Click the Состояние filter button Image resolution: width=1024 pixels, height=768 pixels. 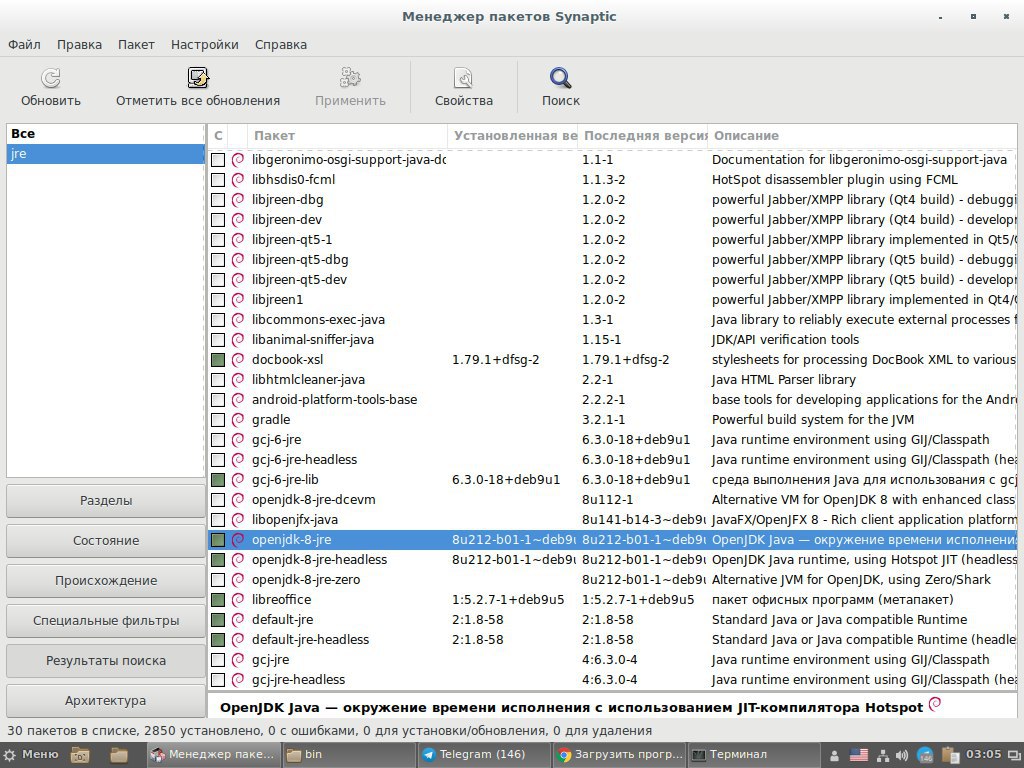tap(106, 541)
